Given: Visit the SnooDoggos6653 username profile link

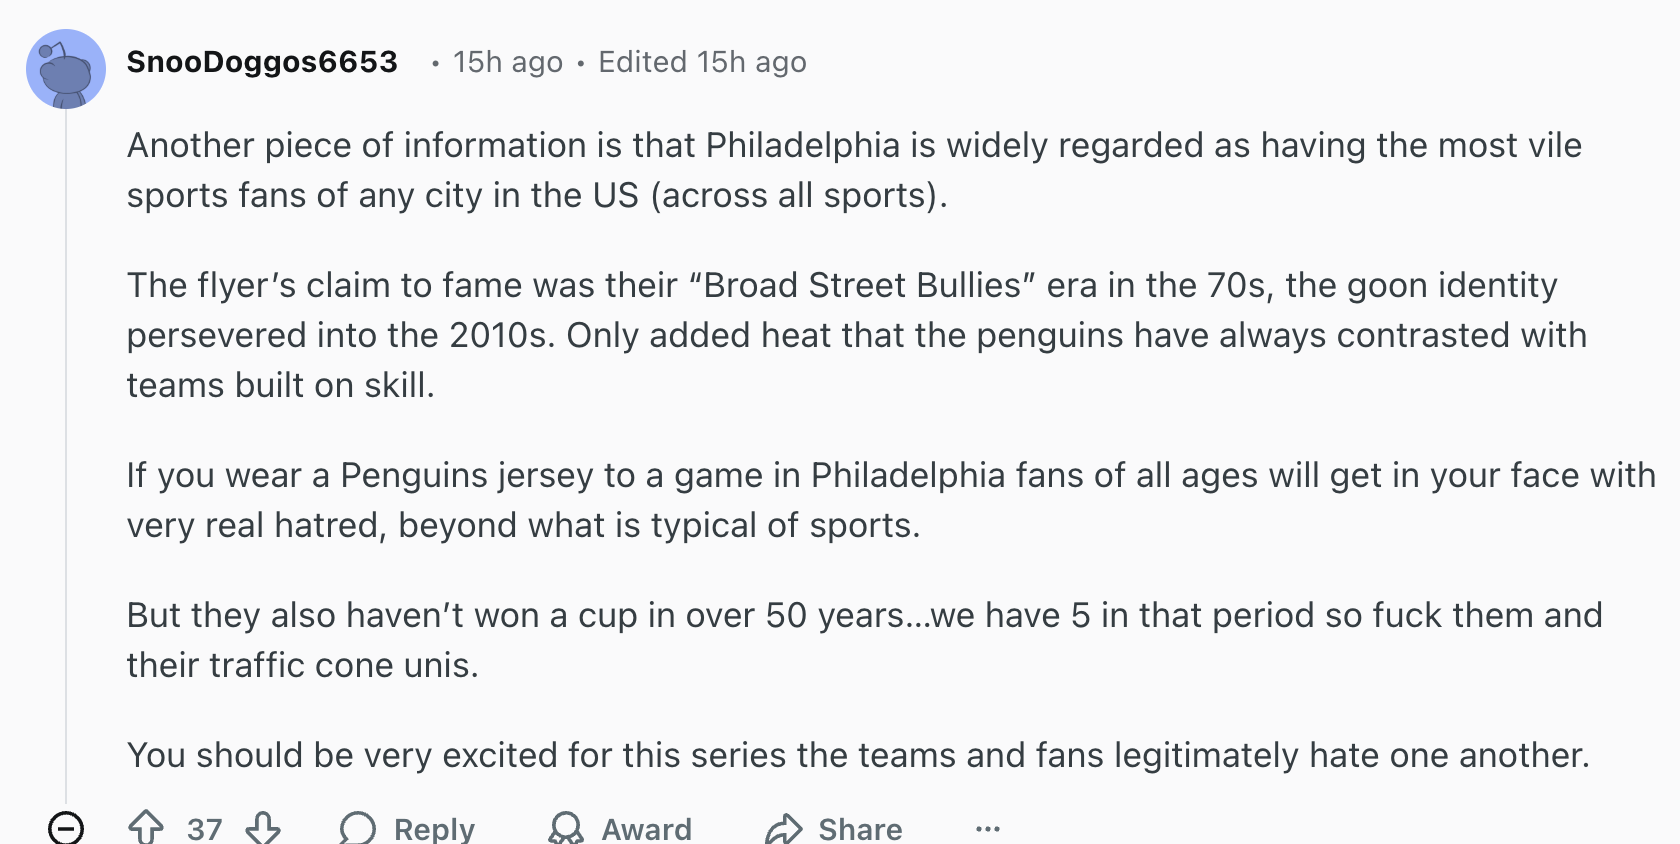Looking at the screenshot, I should [262, 62].
